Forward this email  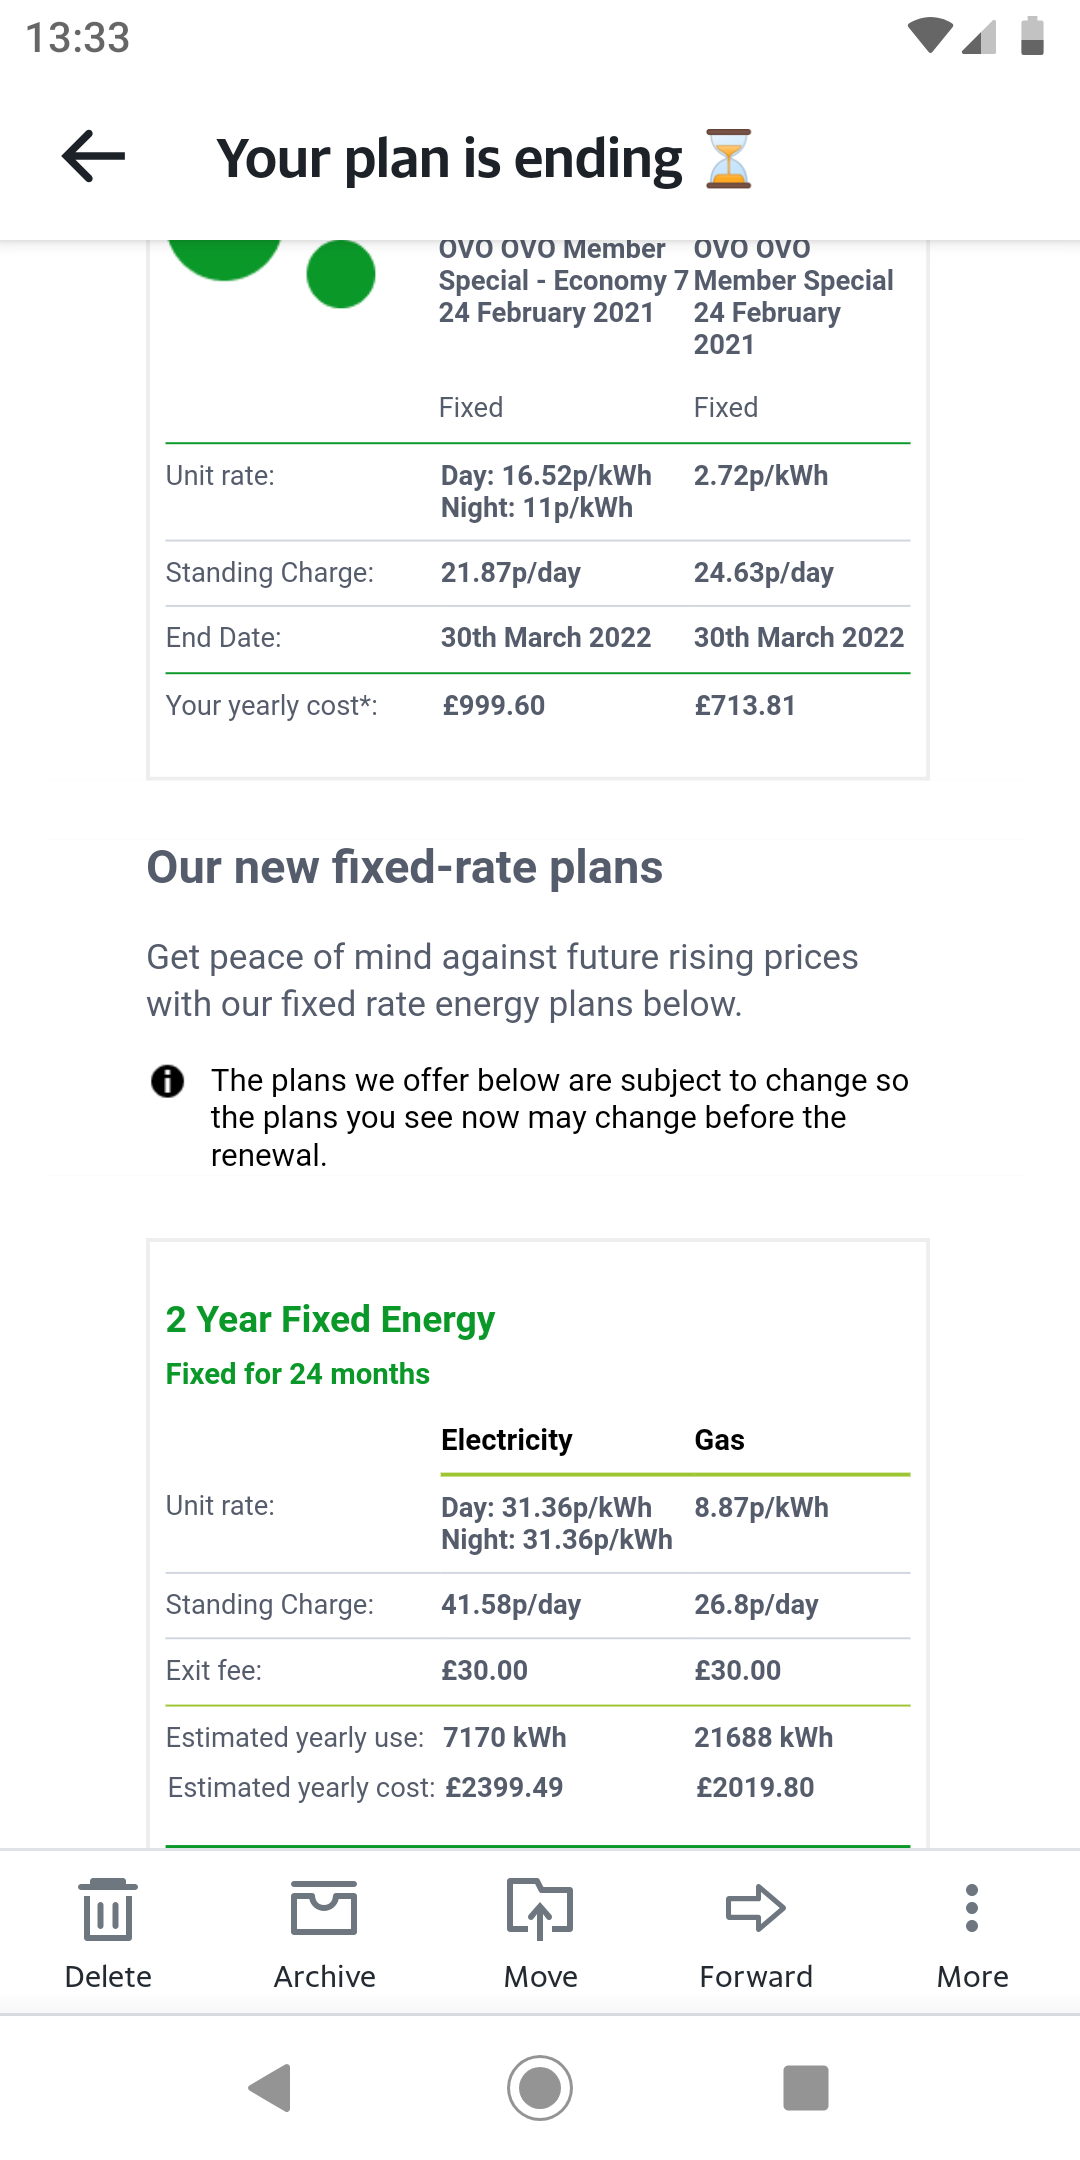(756, 1932)
